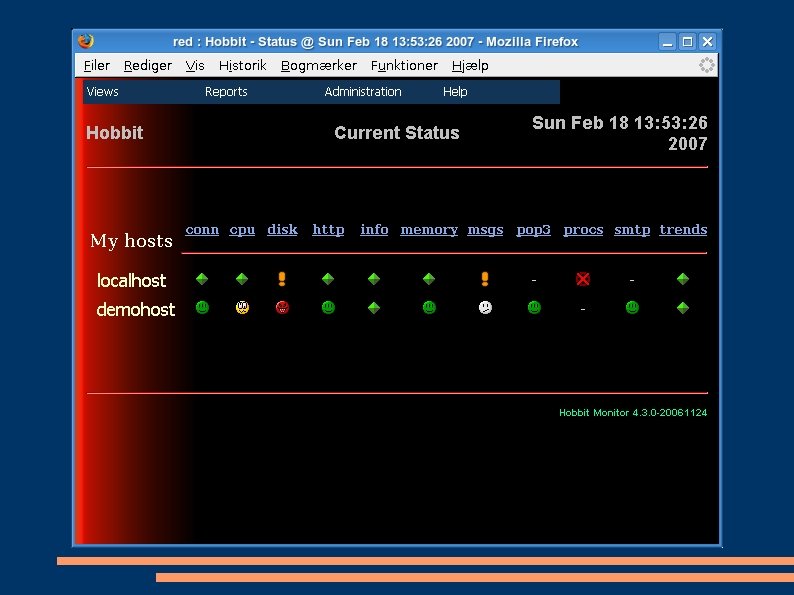794x595 pixels.
Task: Click demohost disk red face icon
Action: click(x=282, y=307)
